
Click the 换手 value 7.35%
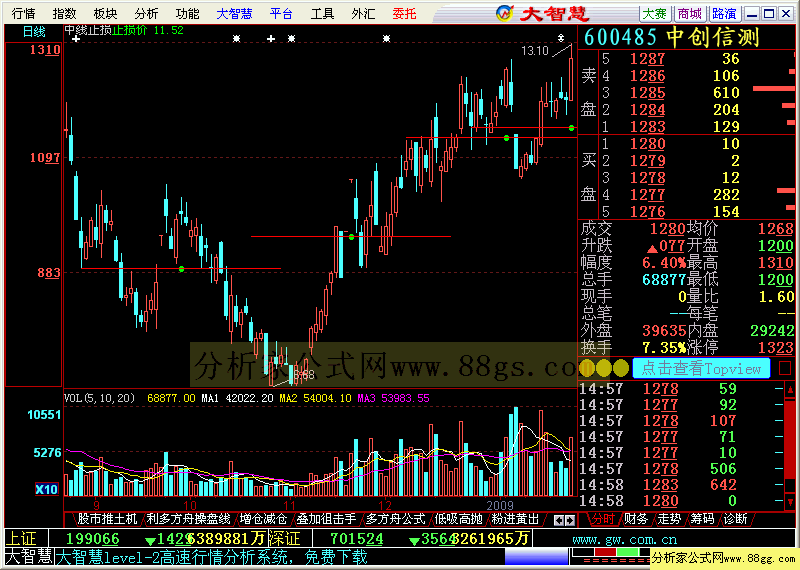coord(663,348)
